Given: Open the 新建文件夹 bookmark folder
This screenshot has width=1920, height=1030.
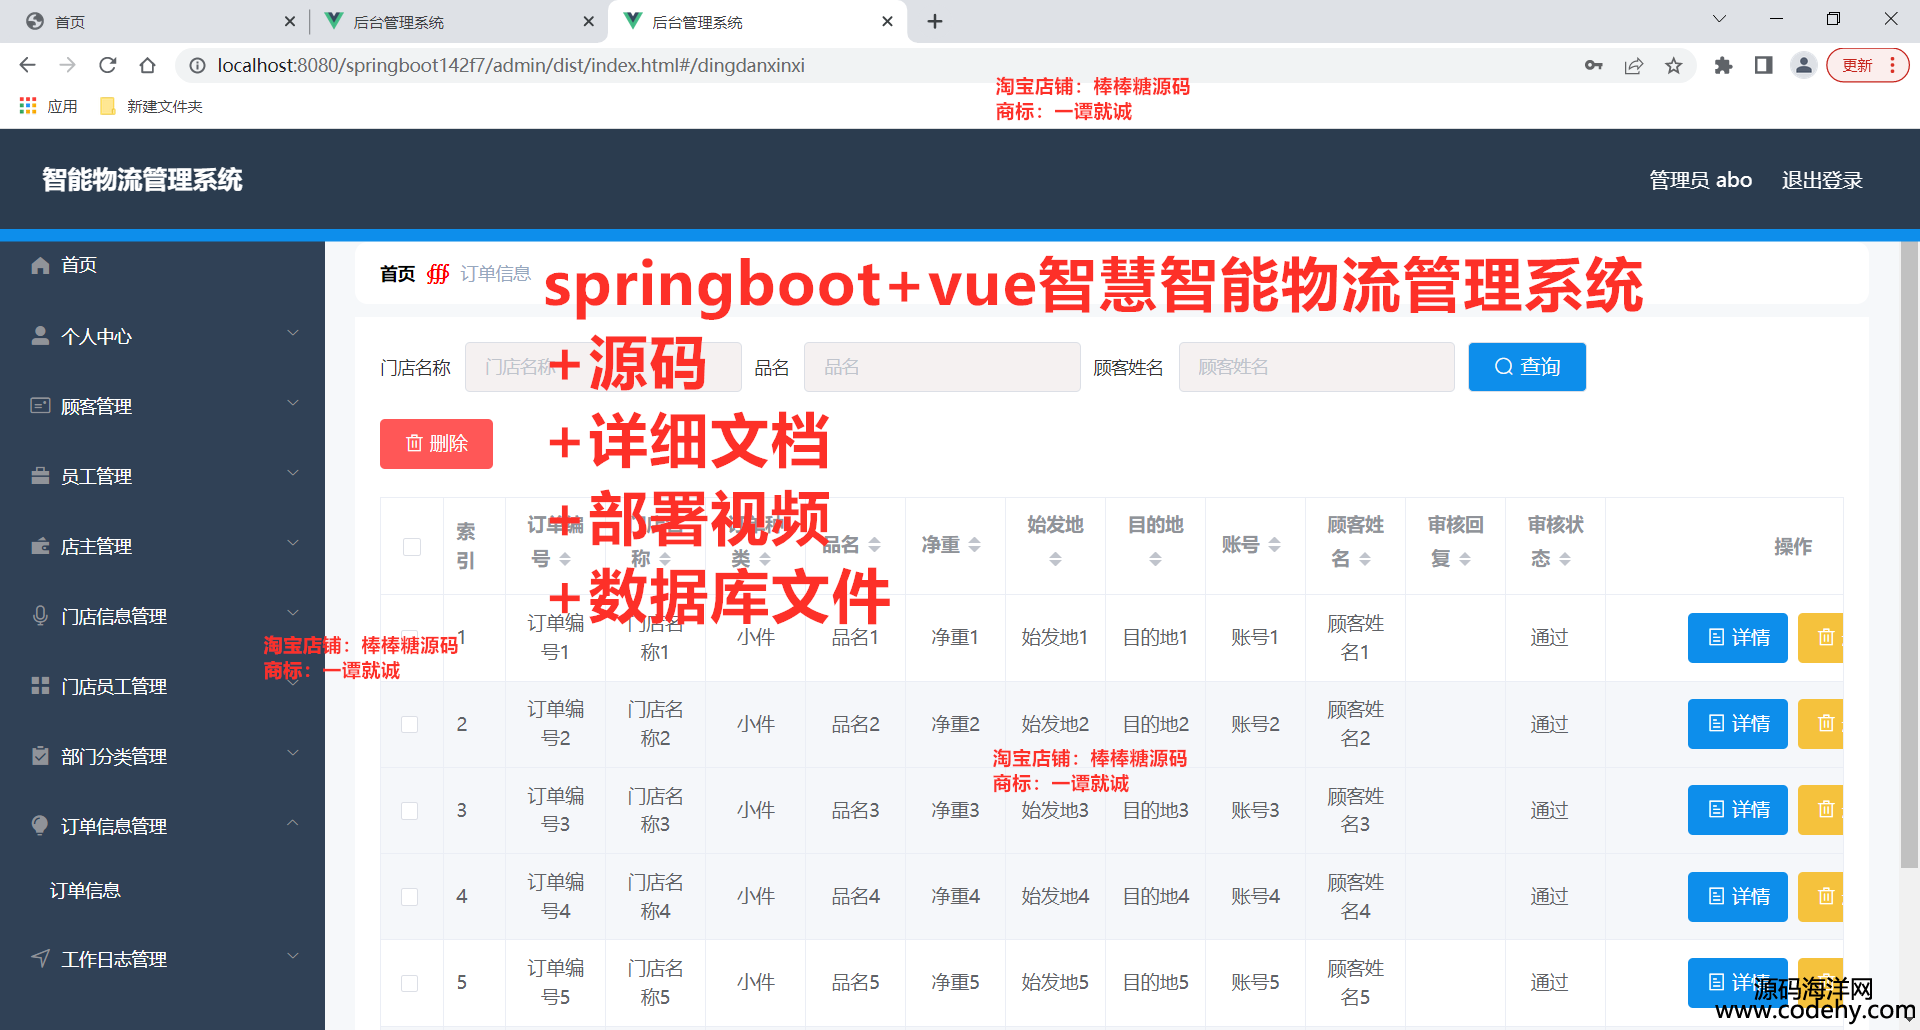Looking at the screenshot, I should coord(152,106).
